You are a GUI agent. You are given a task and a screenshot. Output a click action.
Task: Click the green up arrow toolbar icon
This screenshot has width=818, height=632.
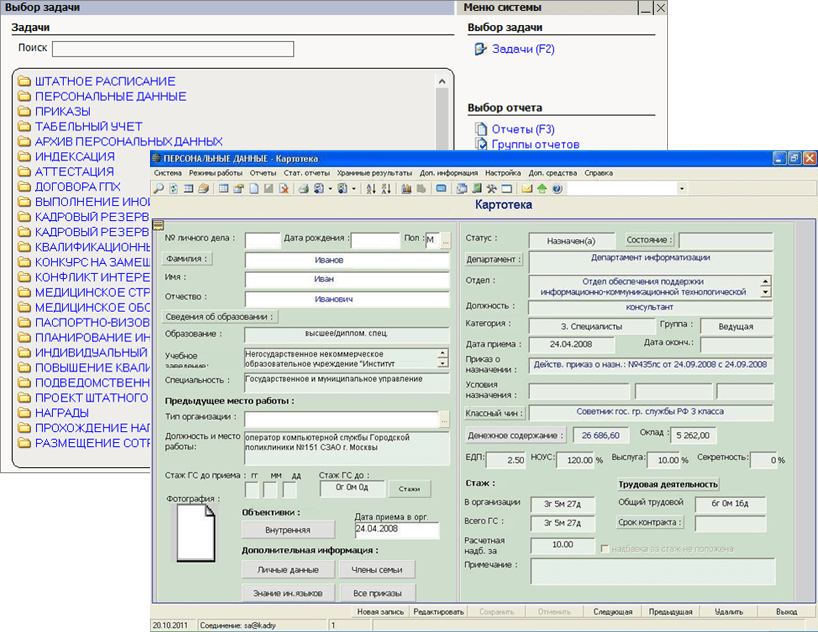[542, 188]
